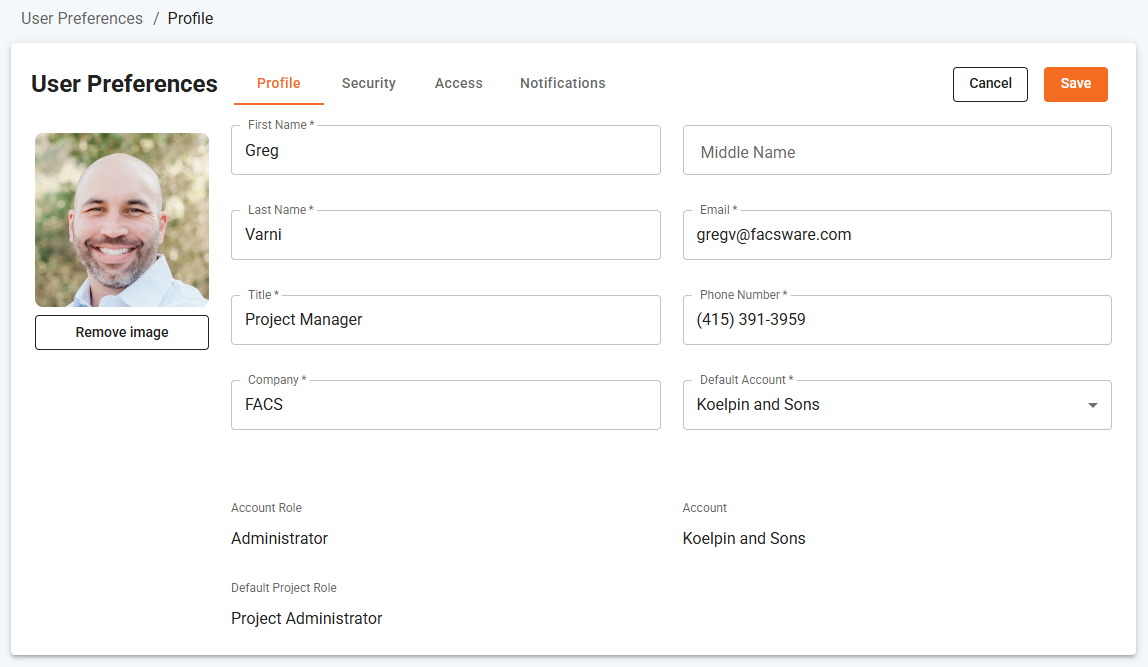Viewport: 1148px width, 667px height.
Task: Focus the Title input field
Action: tap(446, 320)
